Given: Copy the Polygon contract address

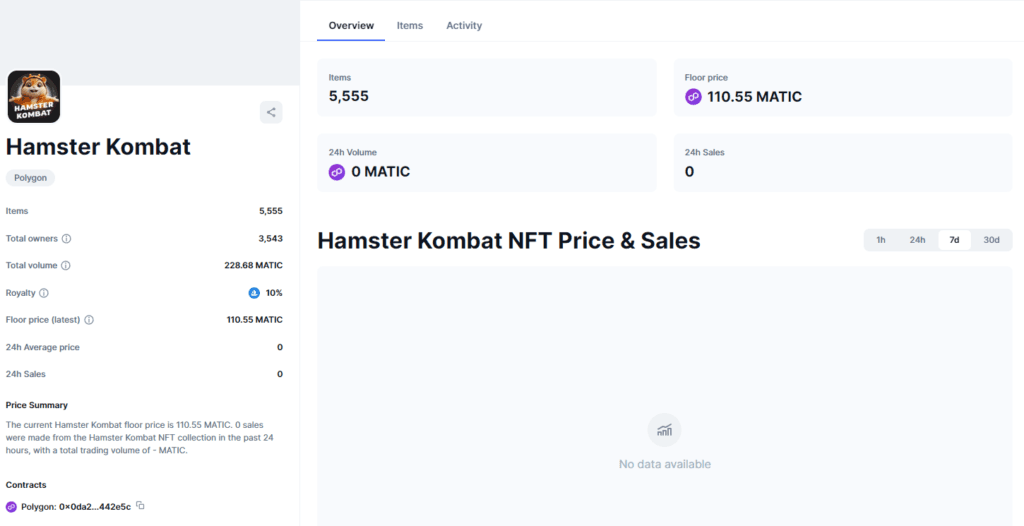Looking at the screenshot, I should pyautogui.click(x=140, y=506).
